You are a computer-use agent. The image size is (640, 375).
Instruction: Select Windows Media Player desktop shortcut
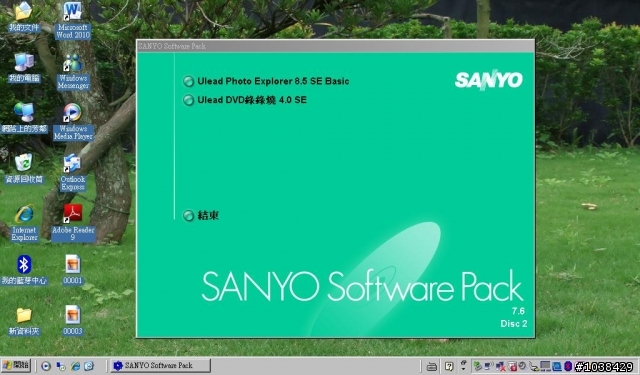pos(73,122)
